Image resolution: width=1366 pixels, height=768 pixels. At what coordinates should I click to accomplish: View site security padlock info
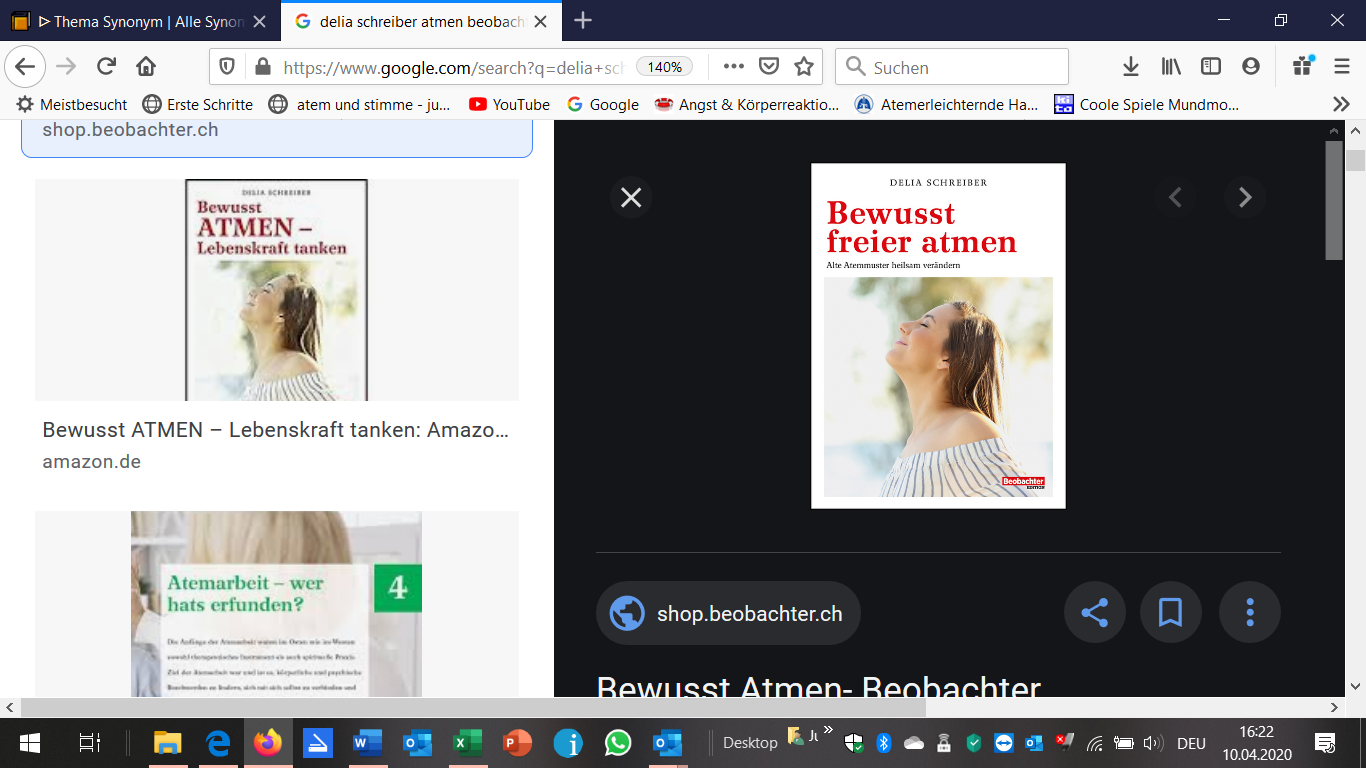click(263, 67)
